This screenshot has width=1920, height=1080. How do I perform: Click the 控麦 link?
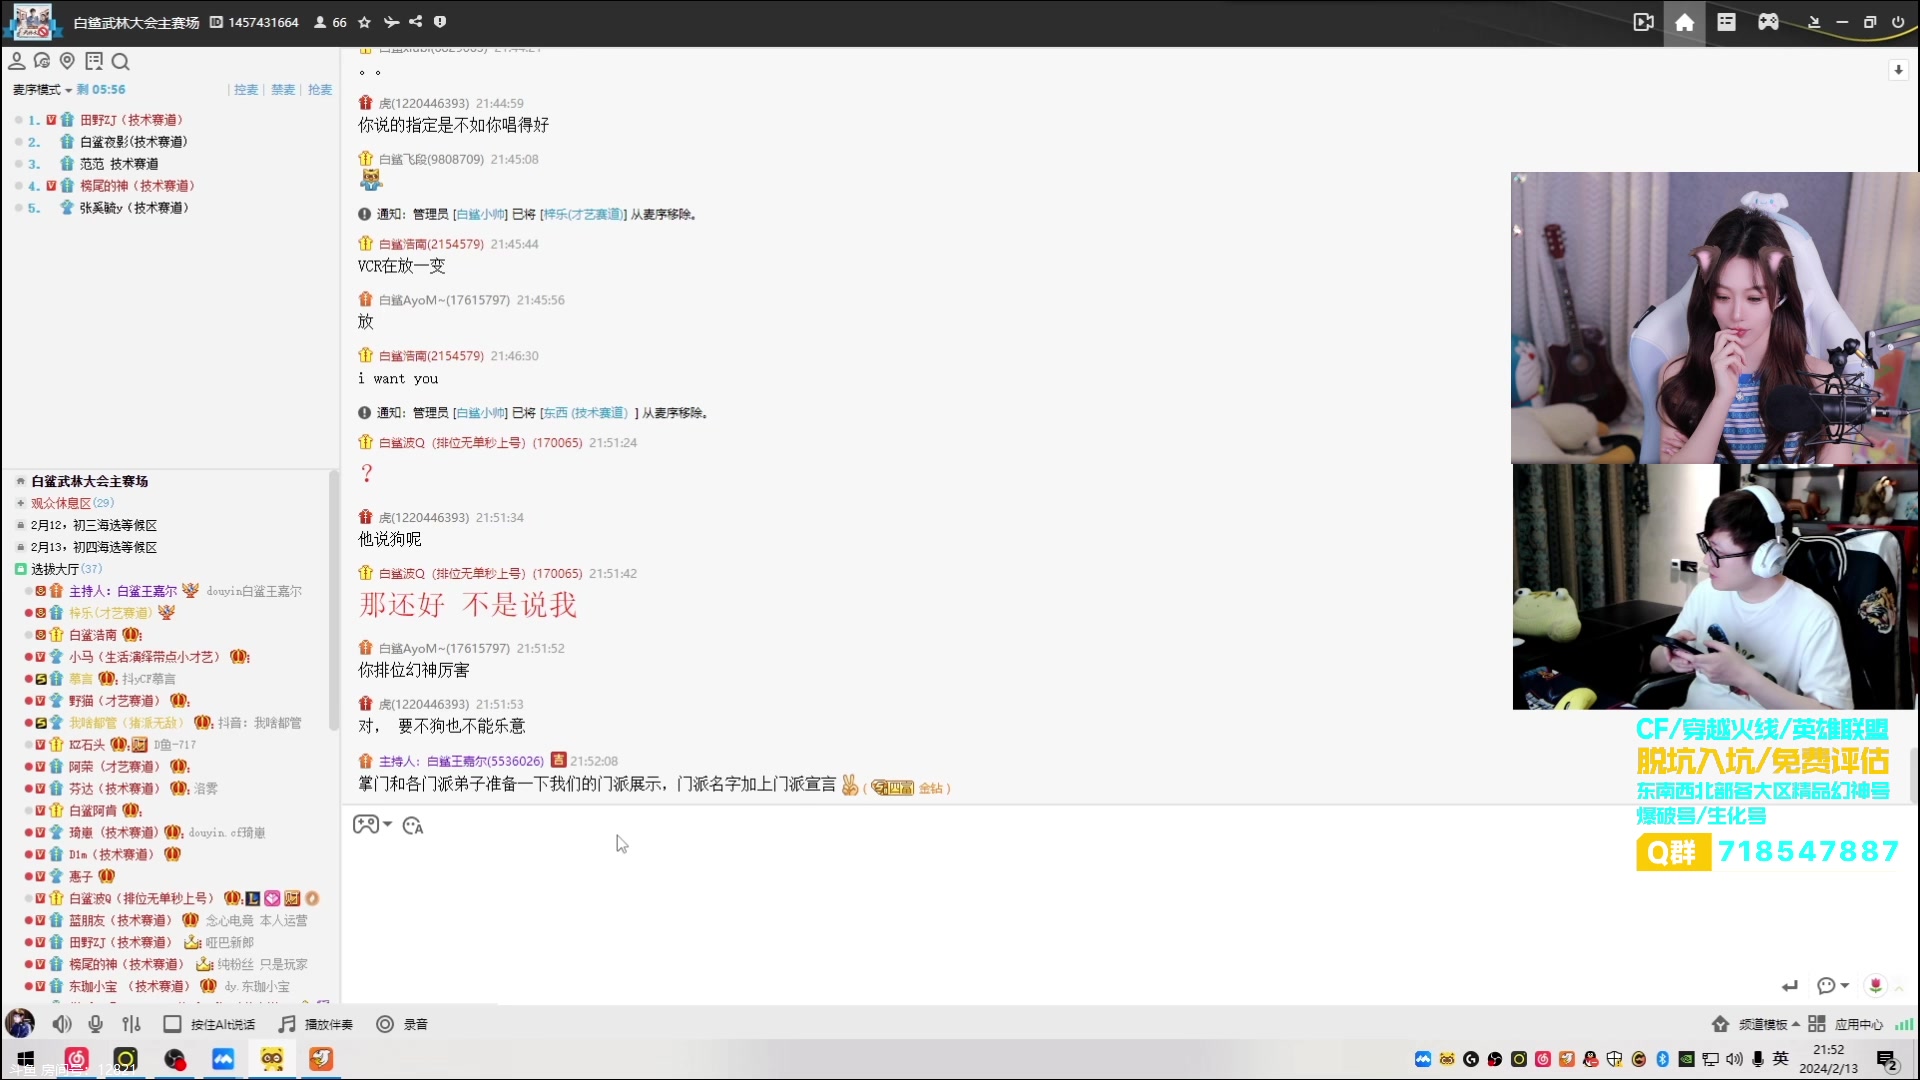pyautogui.click(x=246, y=90)
